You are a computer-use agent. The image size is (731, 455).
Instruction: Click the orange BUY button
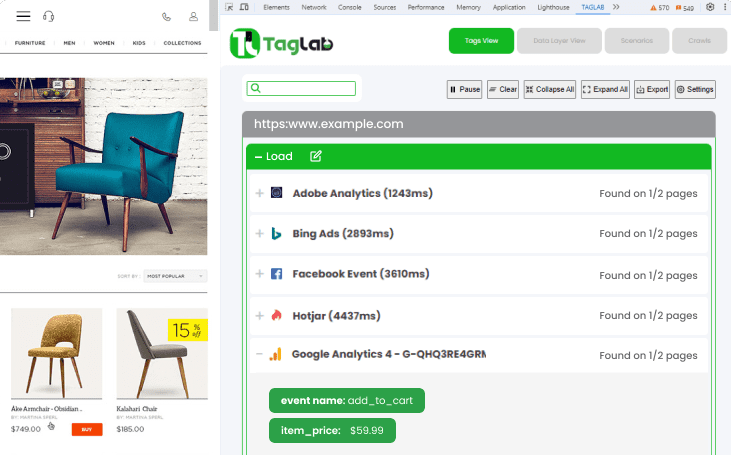point(87,429)
